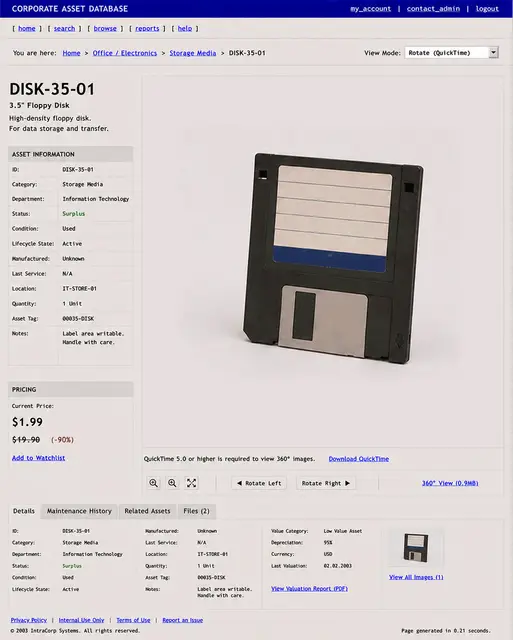Screen dimensions: 513x640
Task: Click the CORPORATE ASSET DATABASE title
Action: [x=70, y=9]
